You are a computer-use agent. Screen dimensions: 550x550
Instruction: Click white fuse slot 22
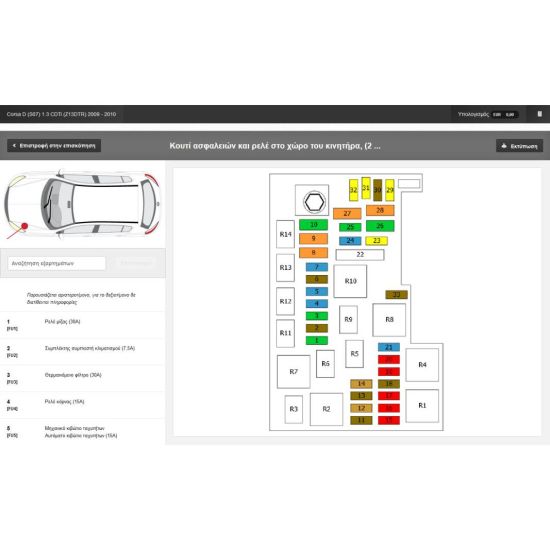tap(360, 255)
